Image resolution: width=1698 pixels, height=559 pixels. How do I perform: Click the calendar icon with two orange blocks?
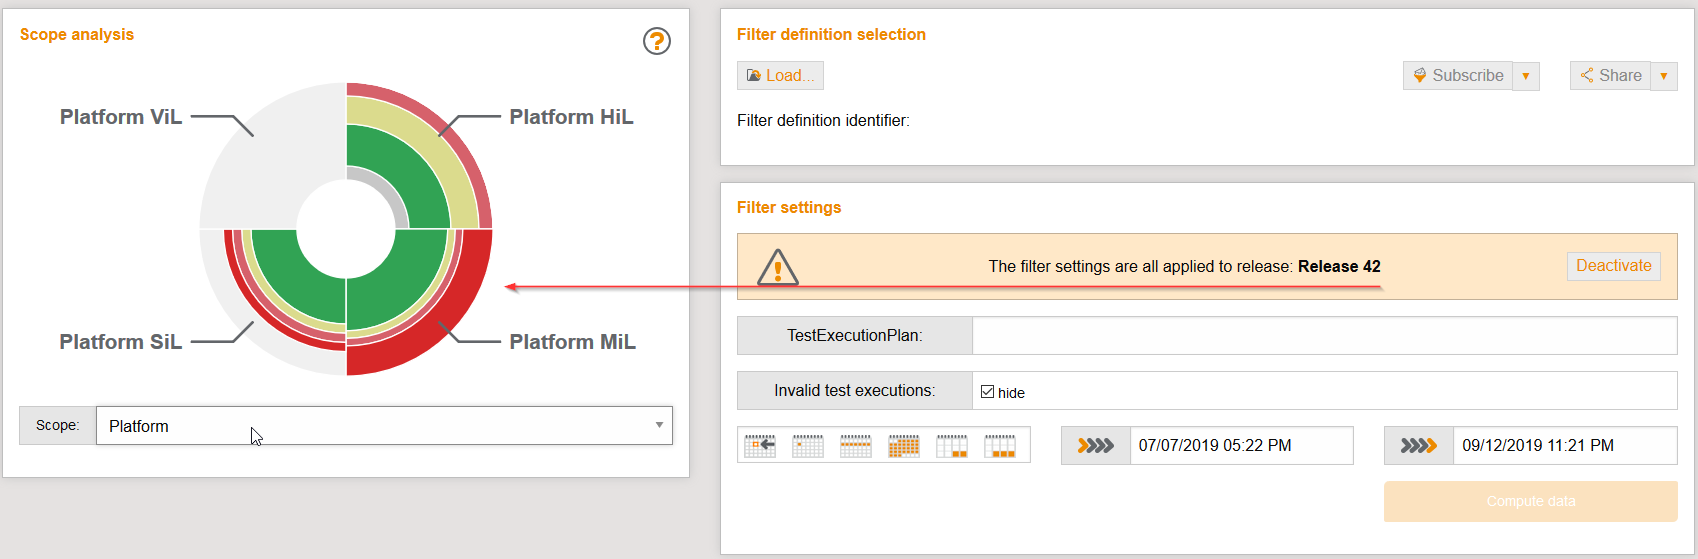pyautogui.click(x=952, y=446)
